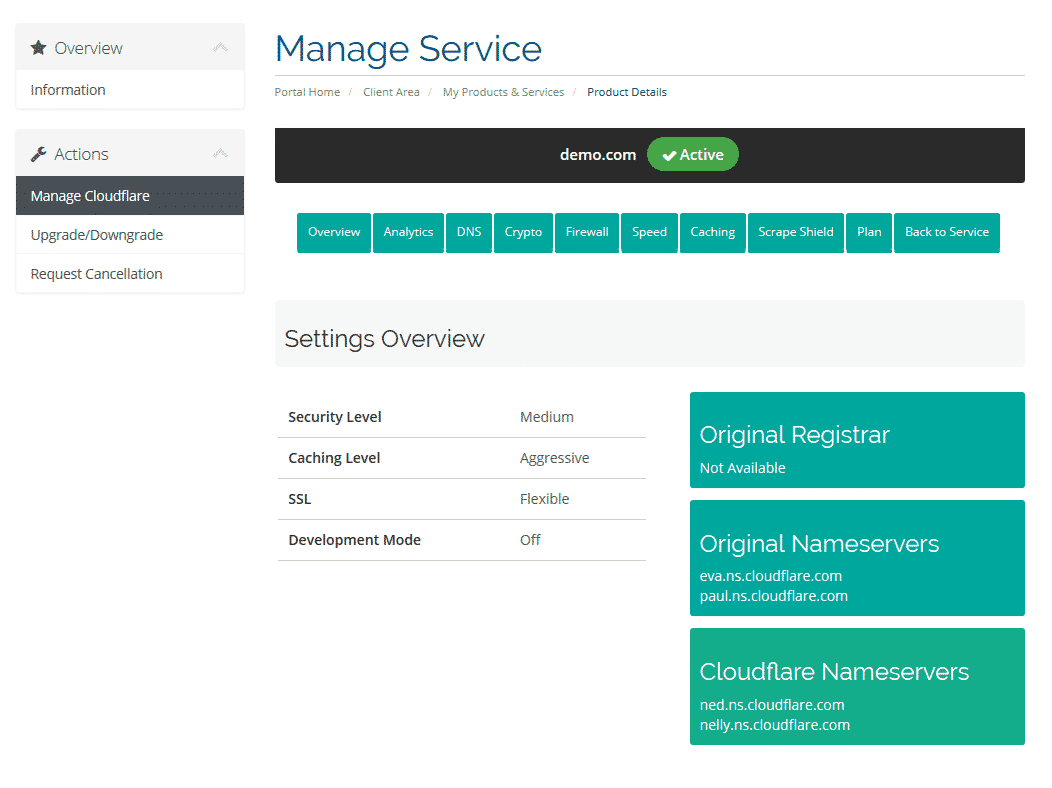Open the DNS settings tab

pos(468,232)
